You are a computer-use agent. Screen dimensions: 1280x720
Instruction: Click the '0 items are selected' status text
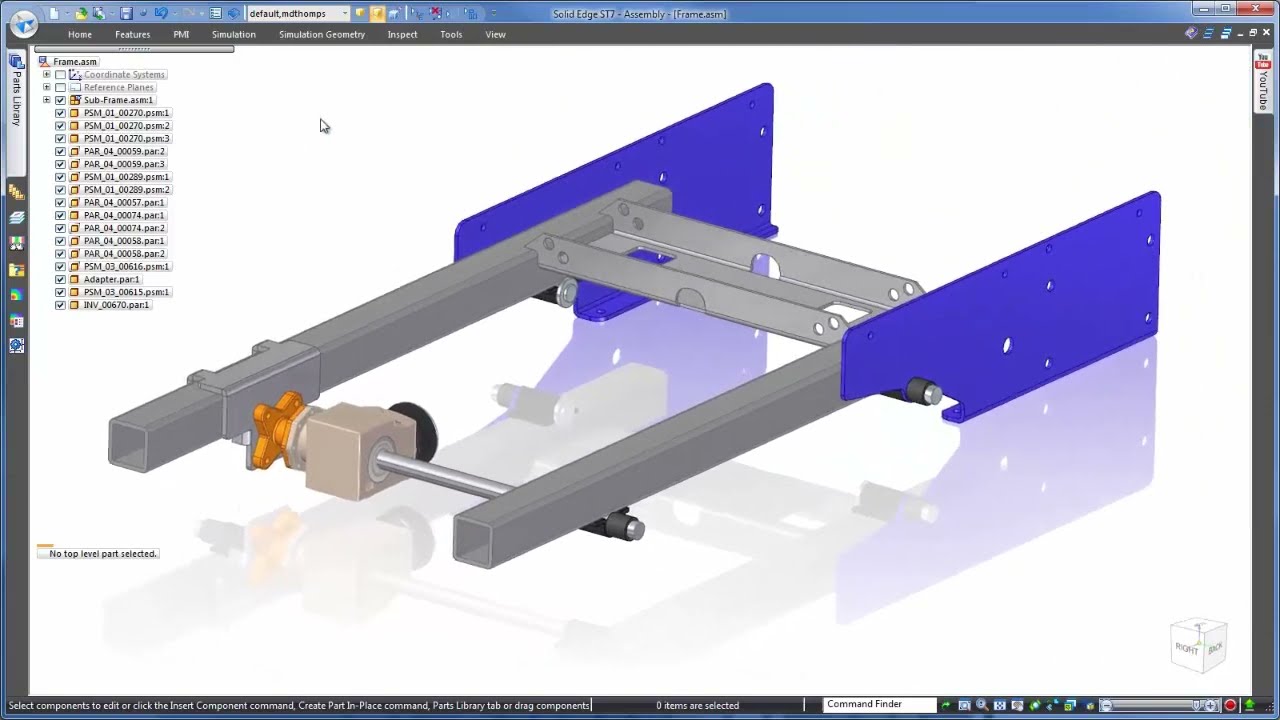(x=697, y=705)
